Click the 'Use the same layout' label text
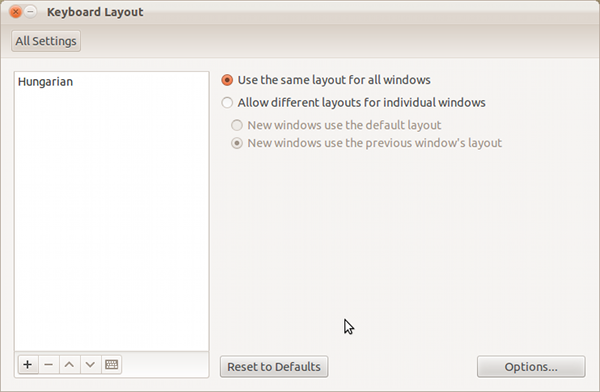The image size is (600, 392). pyautogui.click(x=334, y=80)
